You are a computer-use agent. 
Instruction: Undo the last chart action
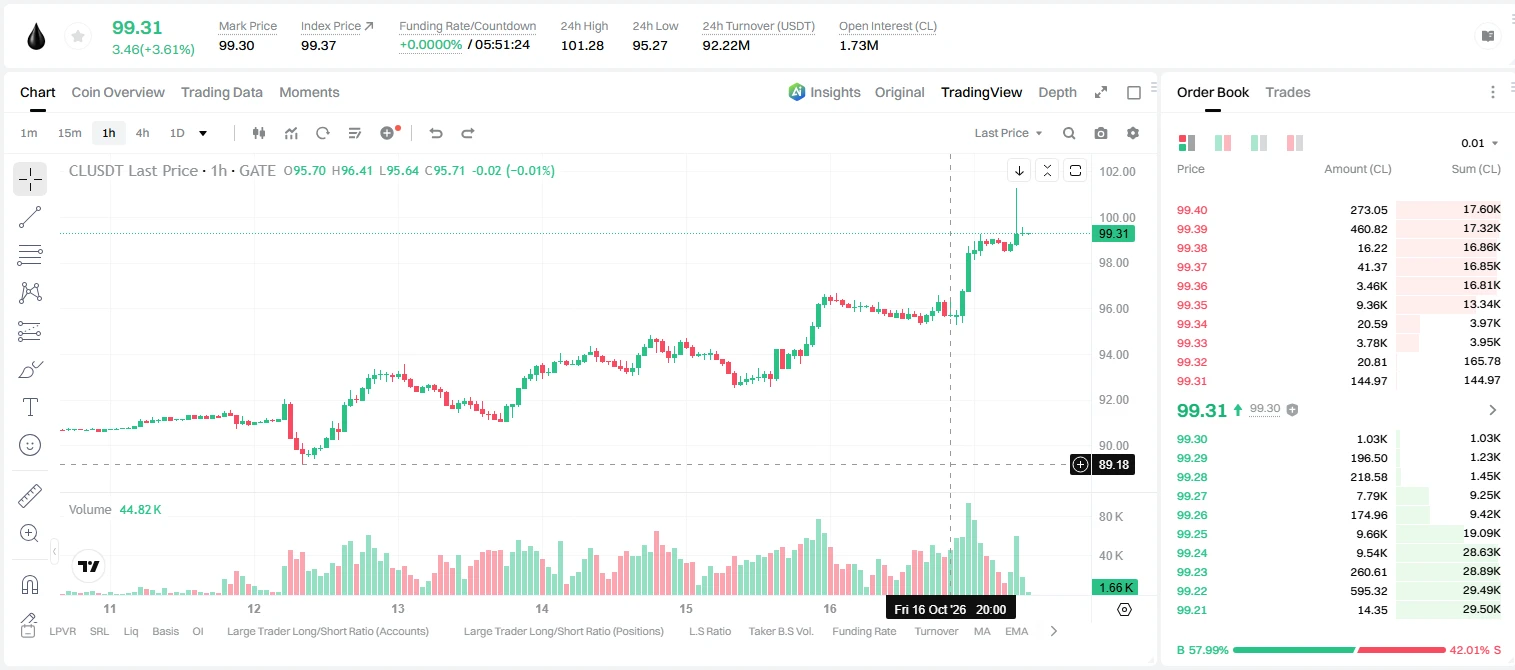(435, 133)
